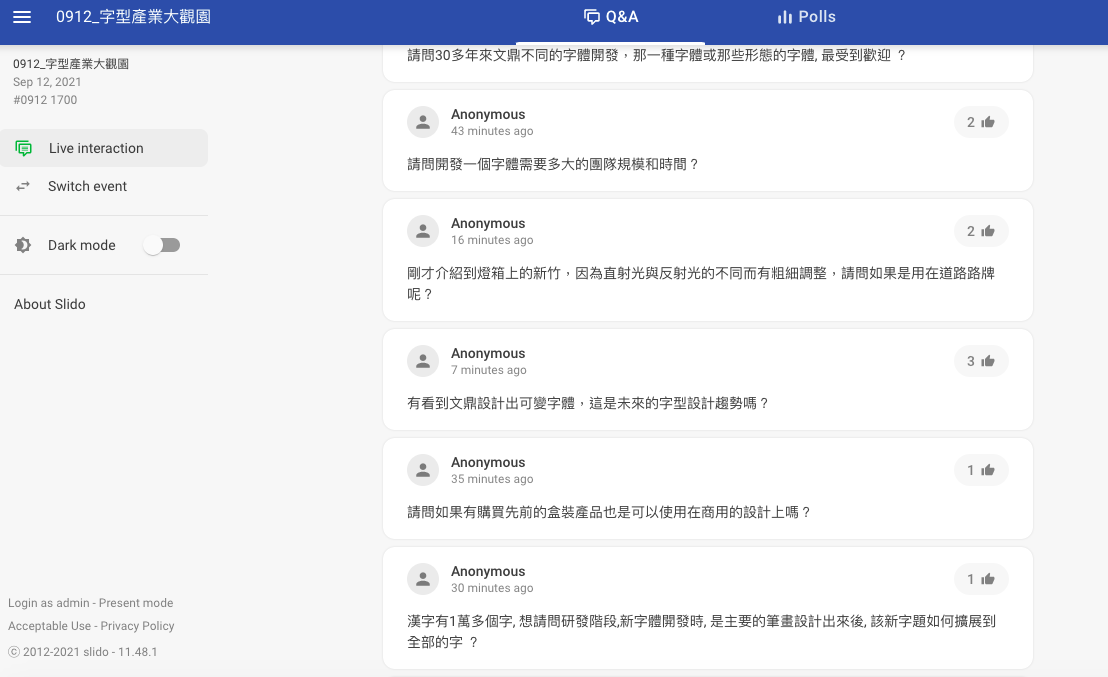Screen dimensions: 1108x677
Task: Open the Privacy Policy page
Action: click(x=138, y=626)
